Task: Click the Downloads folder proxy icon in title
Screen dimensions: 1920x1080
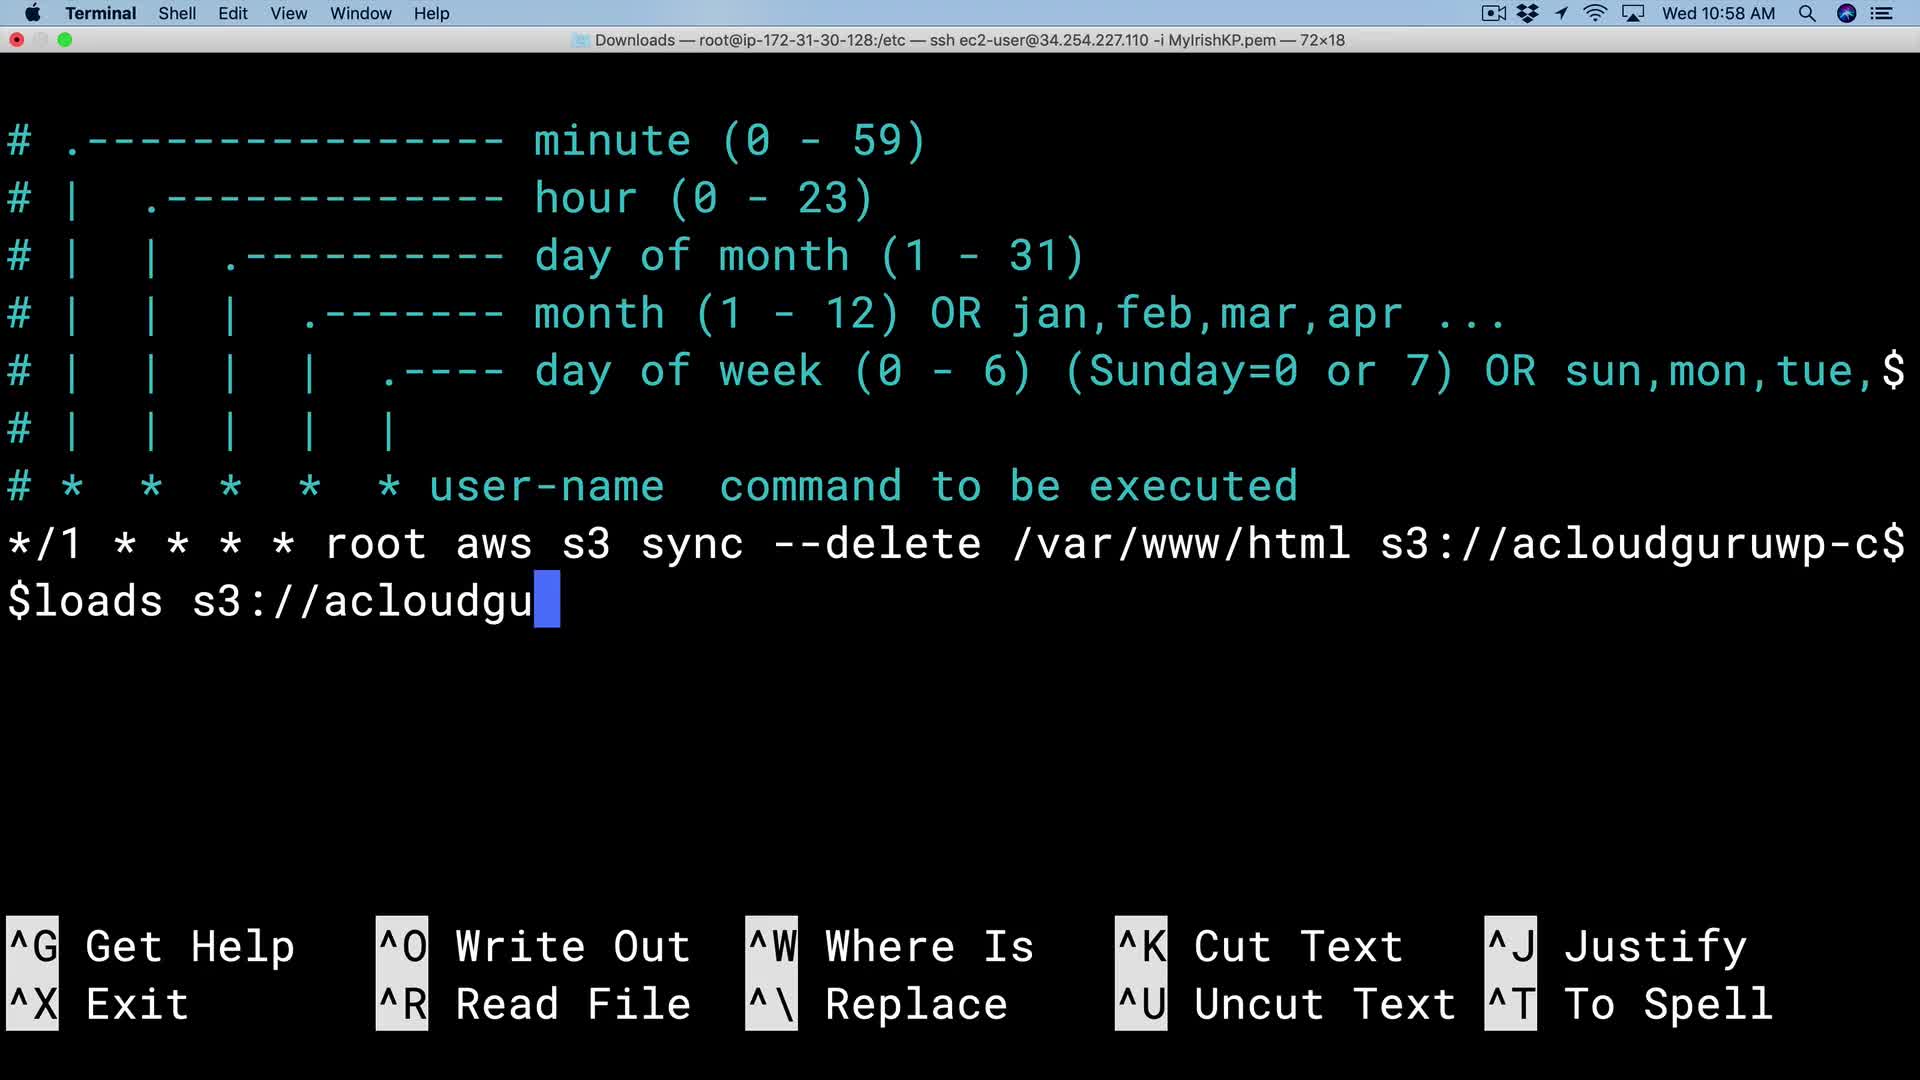Action: tap(580, 40)
